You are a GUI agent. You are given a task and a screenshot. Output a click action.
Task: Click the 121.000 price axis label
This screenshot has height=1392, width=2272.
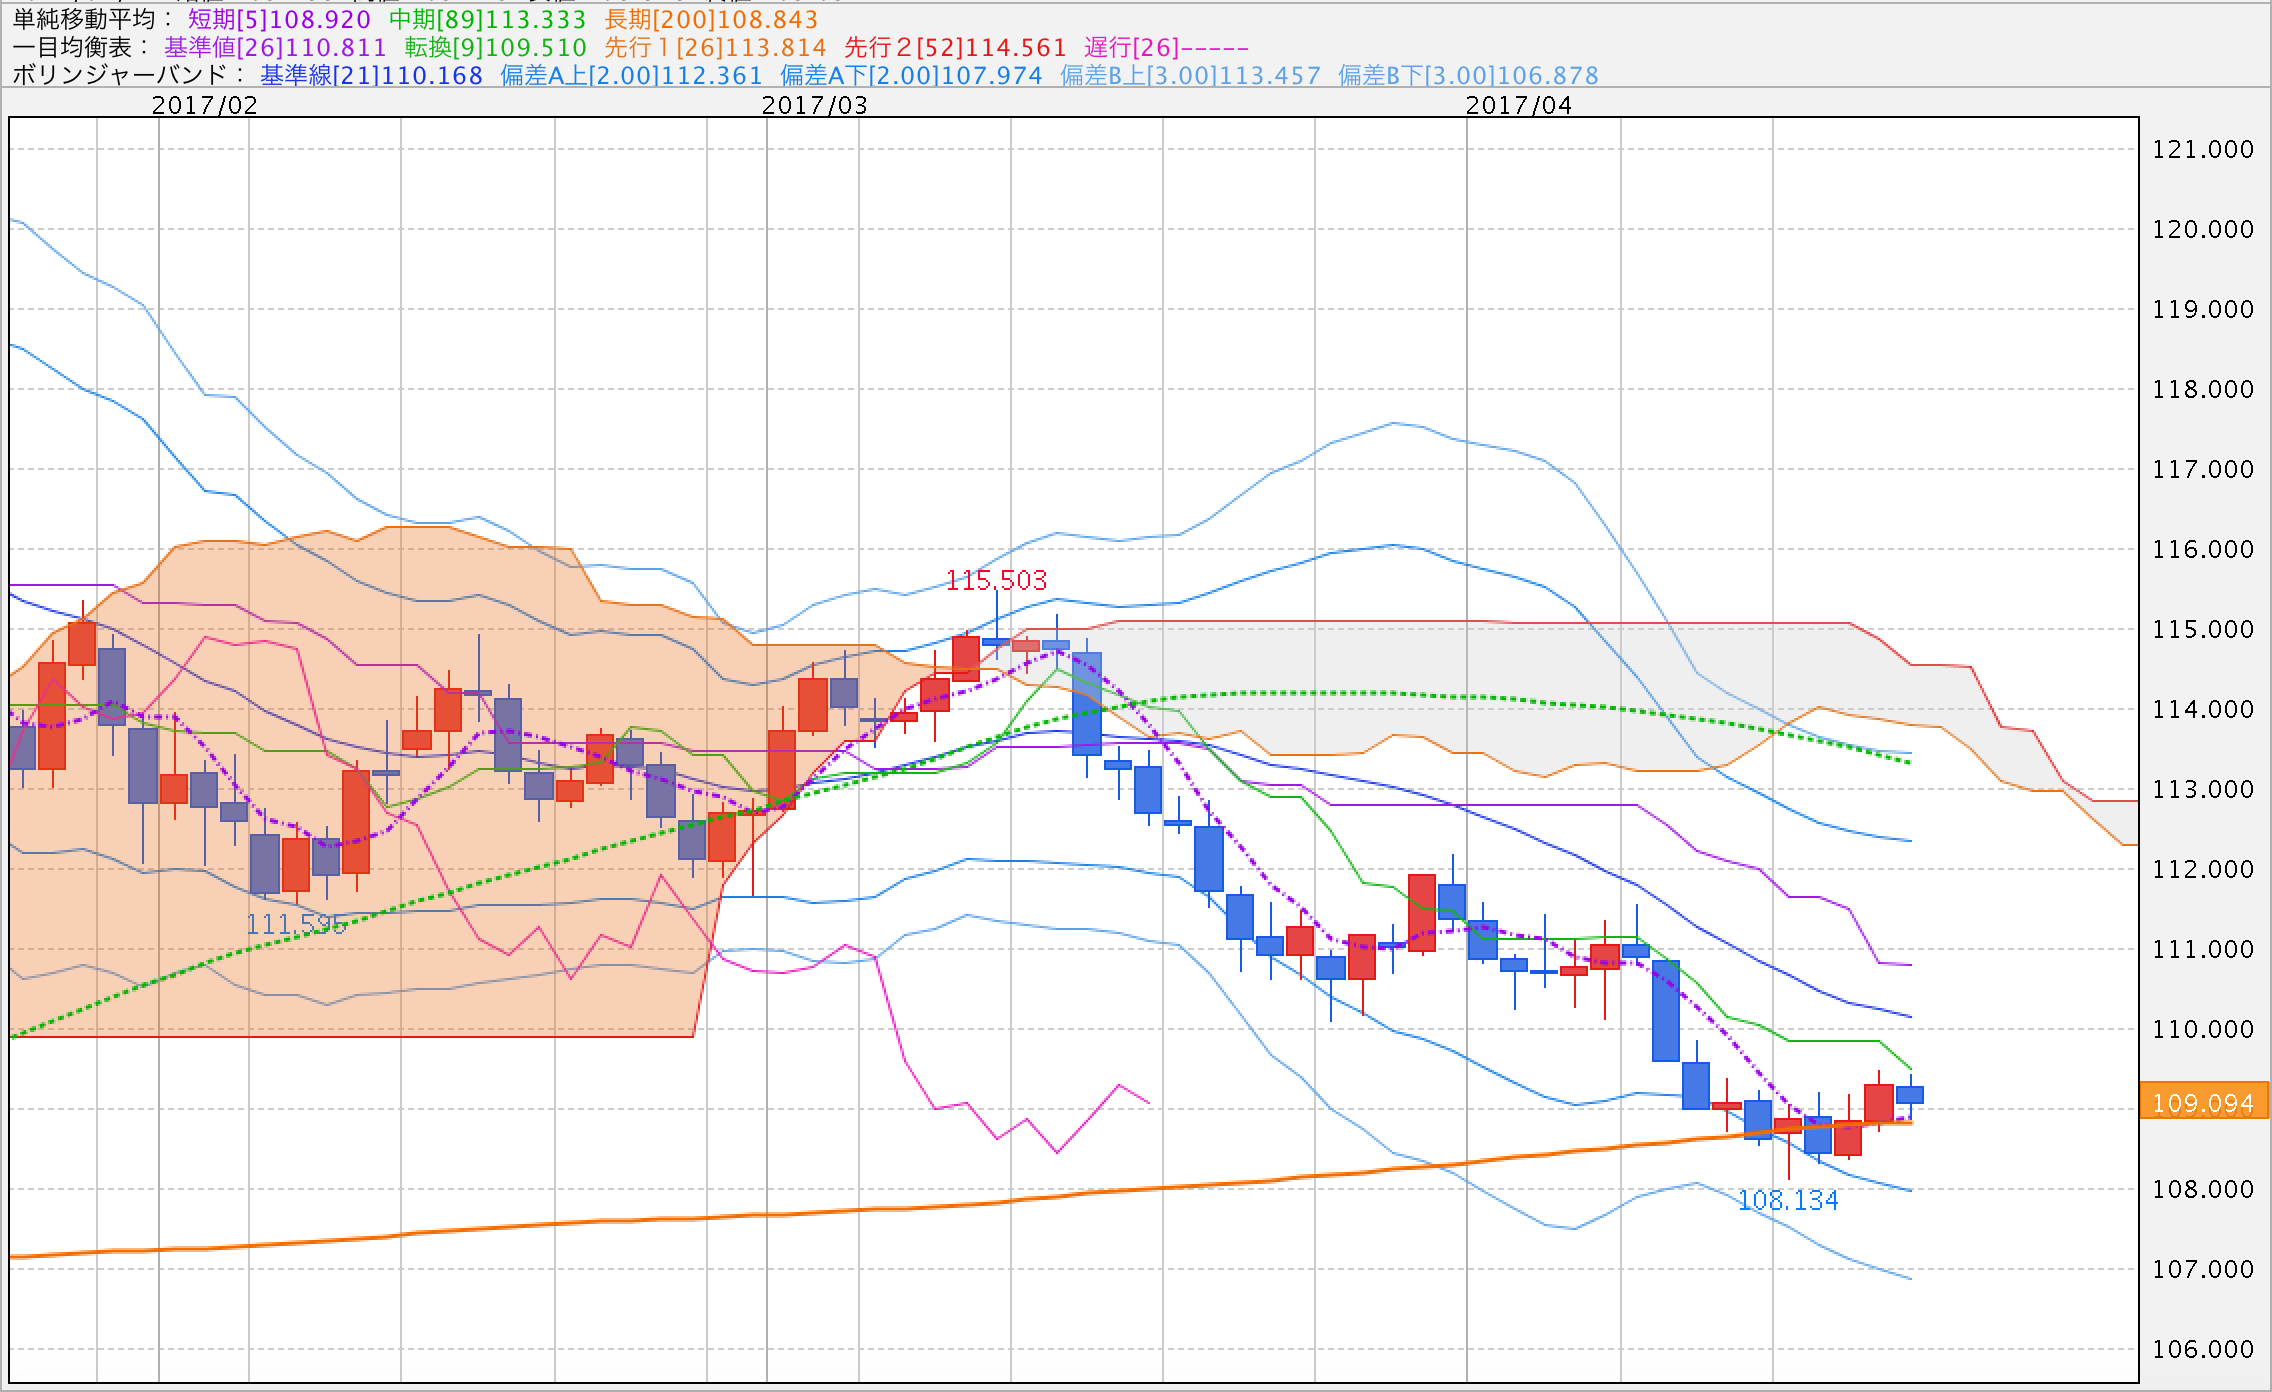click(x=2203, y=150)
